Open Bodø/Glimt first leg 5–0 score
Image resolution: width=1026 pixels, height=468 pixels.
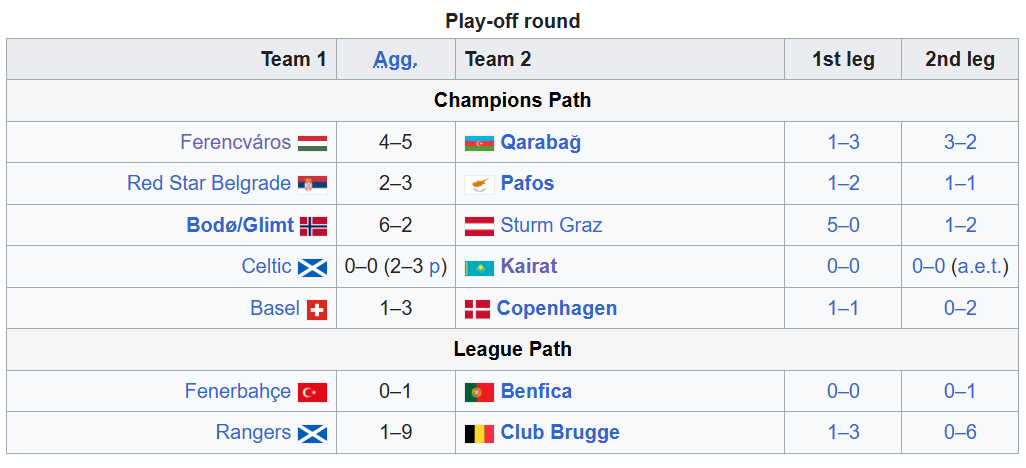click(843, 225)
